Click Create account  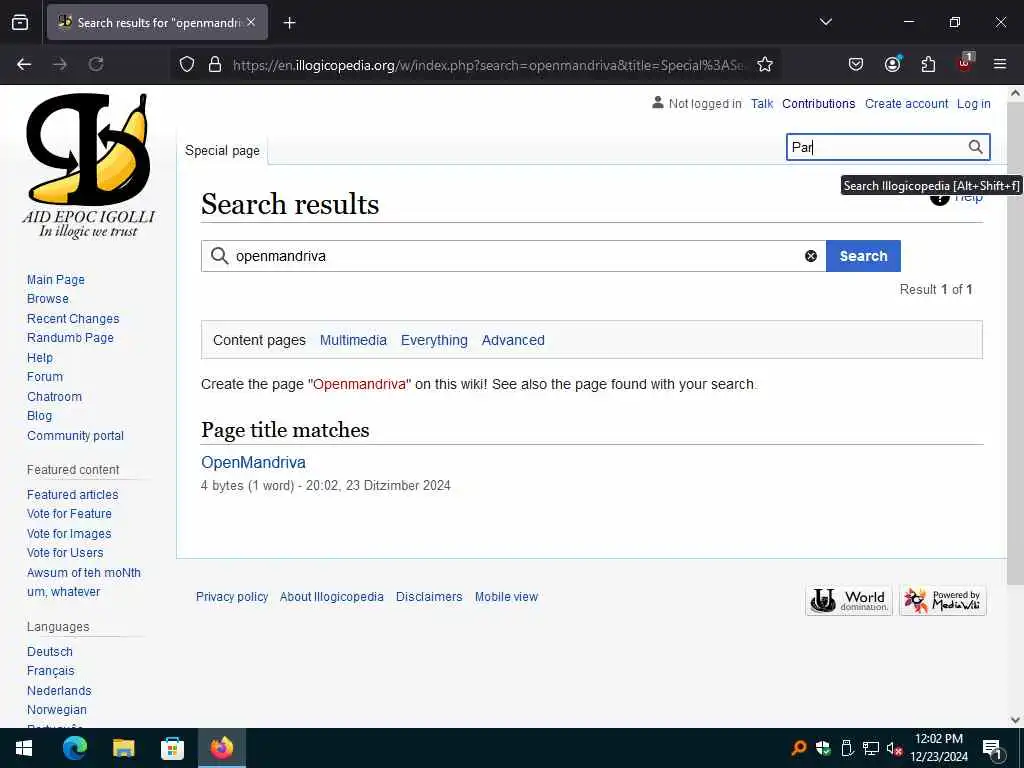(x=906, y=104)
